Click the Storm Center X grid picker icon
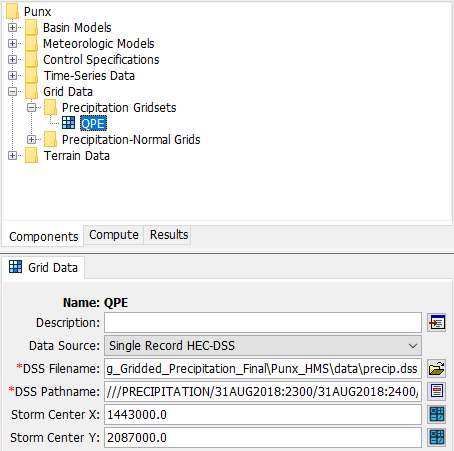This screenshot has width=454, height=451. click(x=437, y=414)
